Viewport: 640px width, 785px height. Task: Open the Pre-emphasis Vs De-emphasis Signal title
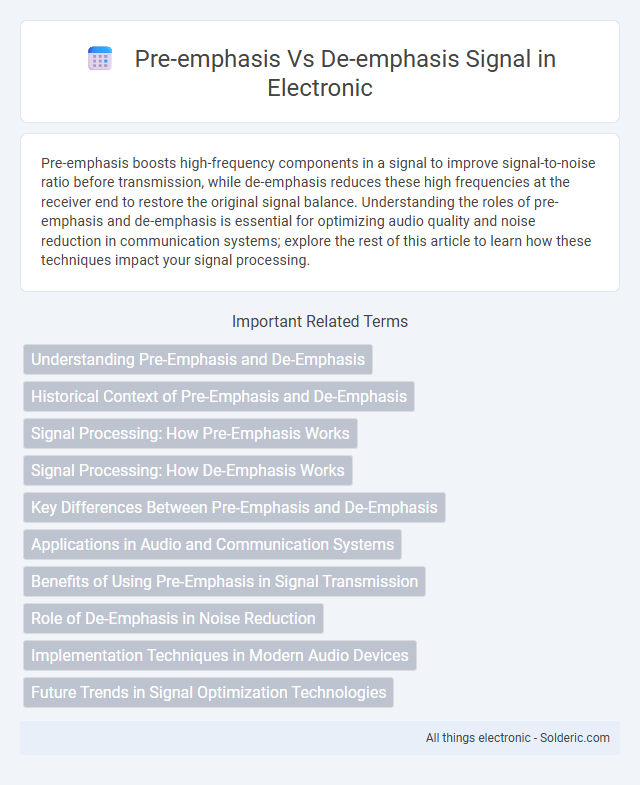pos(345,73)
